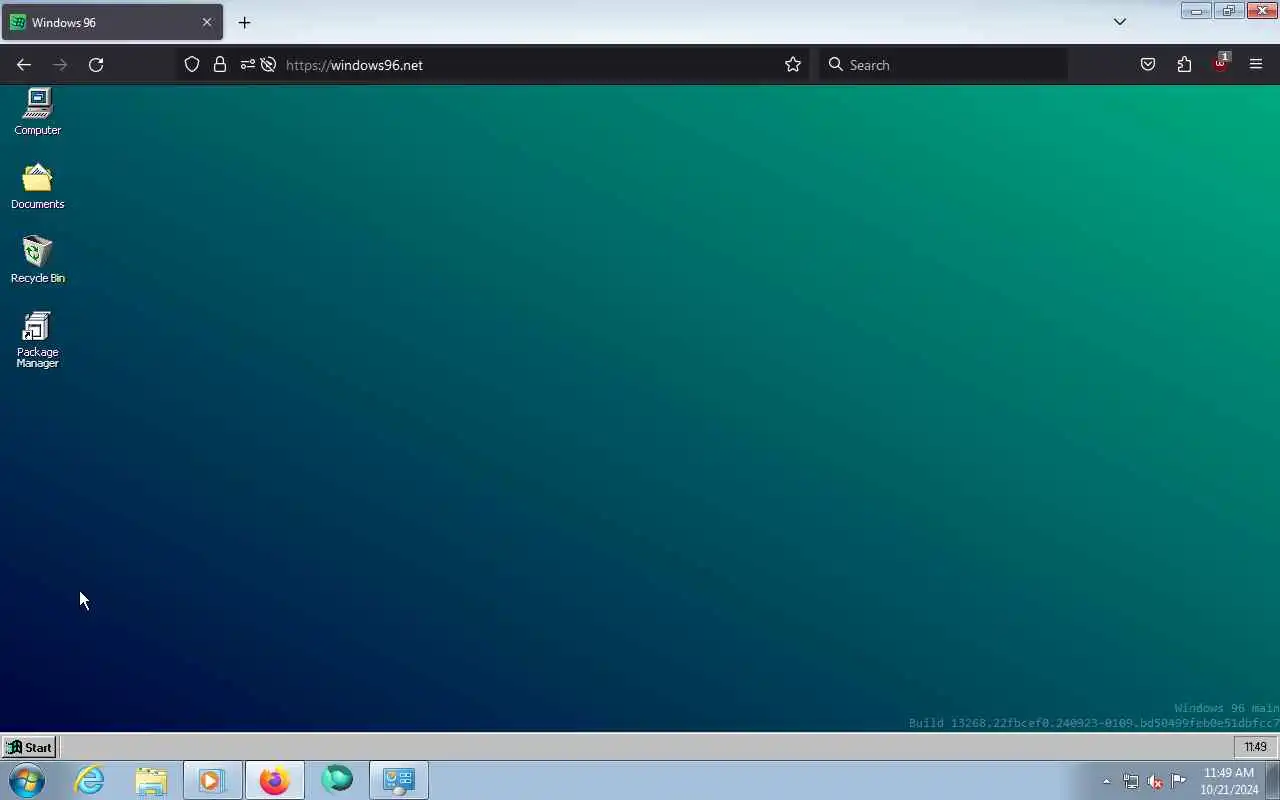Open the uBlock Origin extension icon

1220,65
